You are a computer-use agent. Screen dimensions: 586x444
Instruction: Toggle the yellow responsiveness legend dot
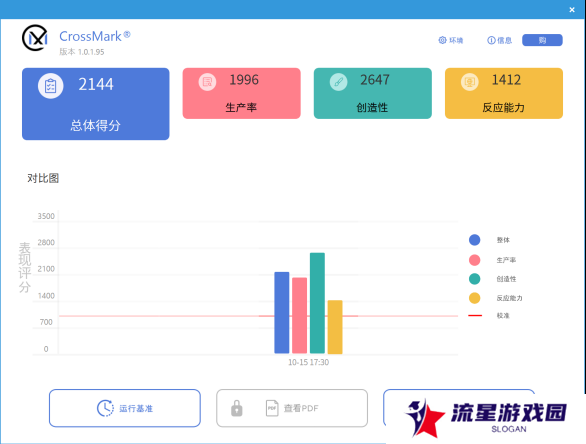475,298
